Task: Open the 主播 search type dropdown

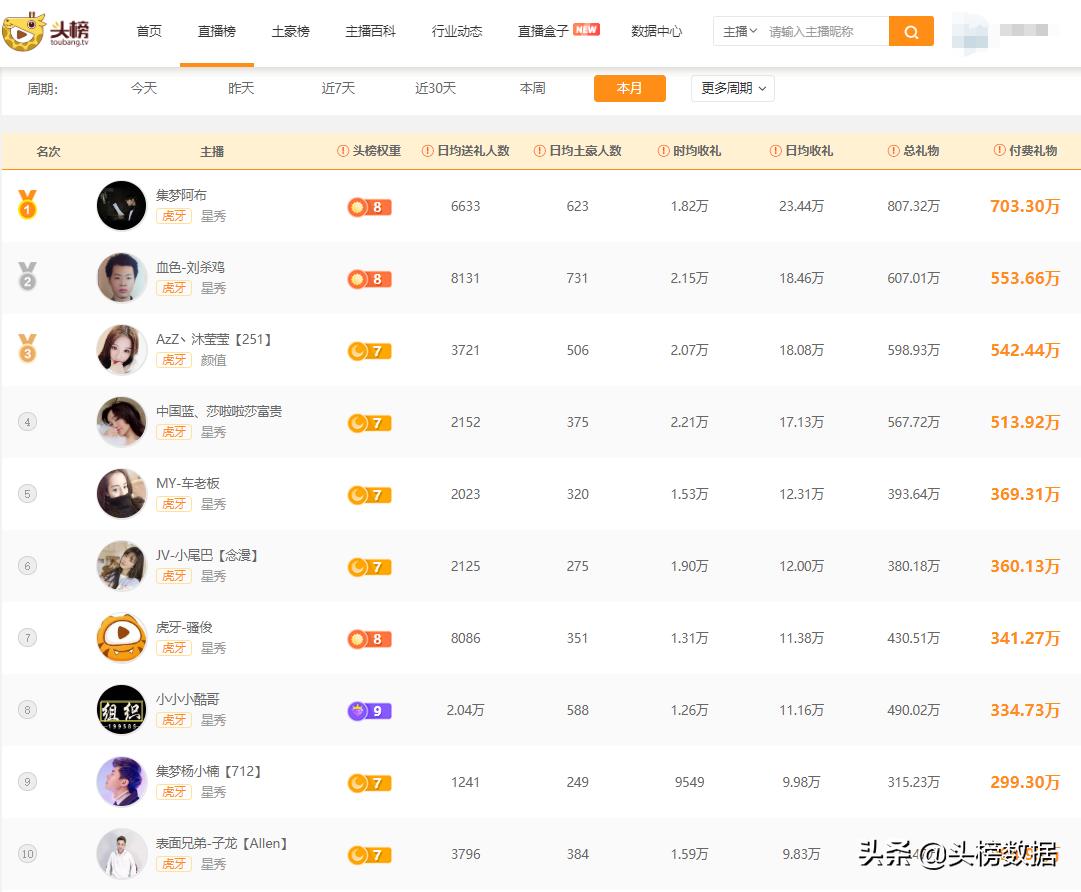Action: click(x=740, y=32)
